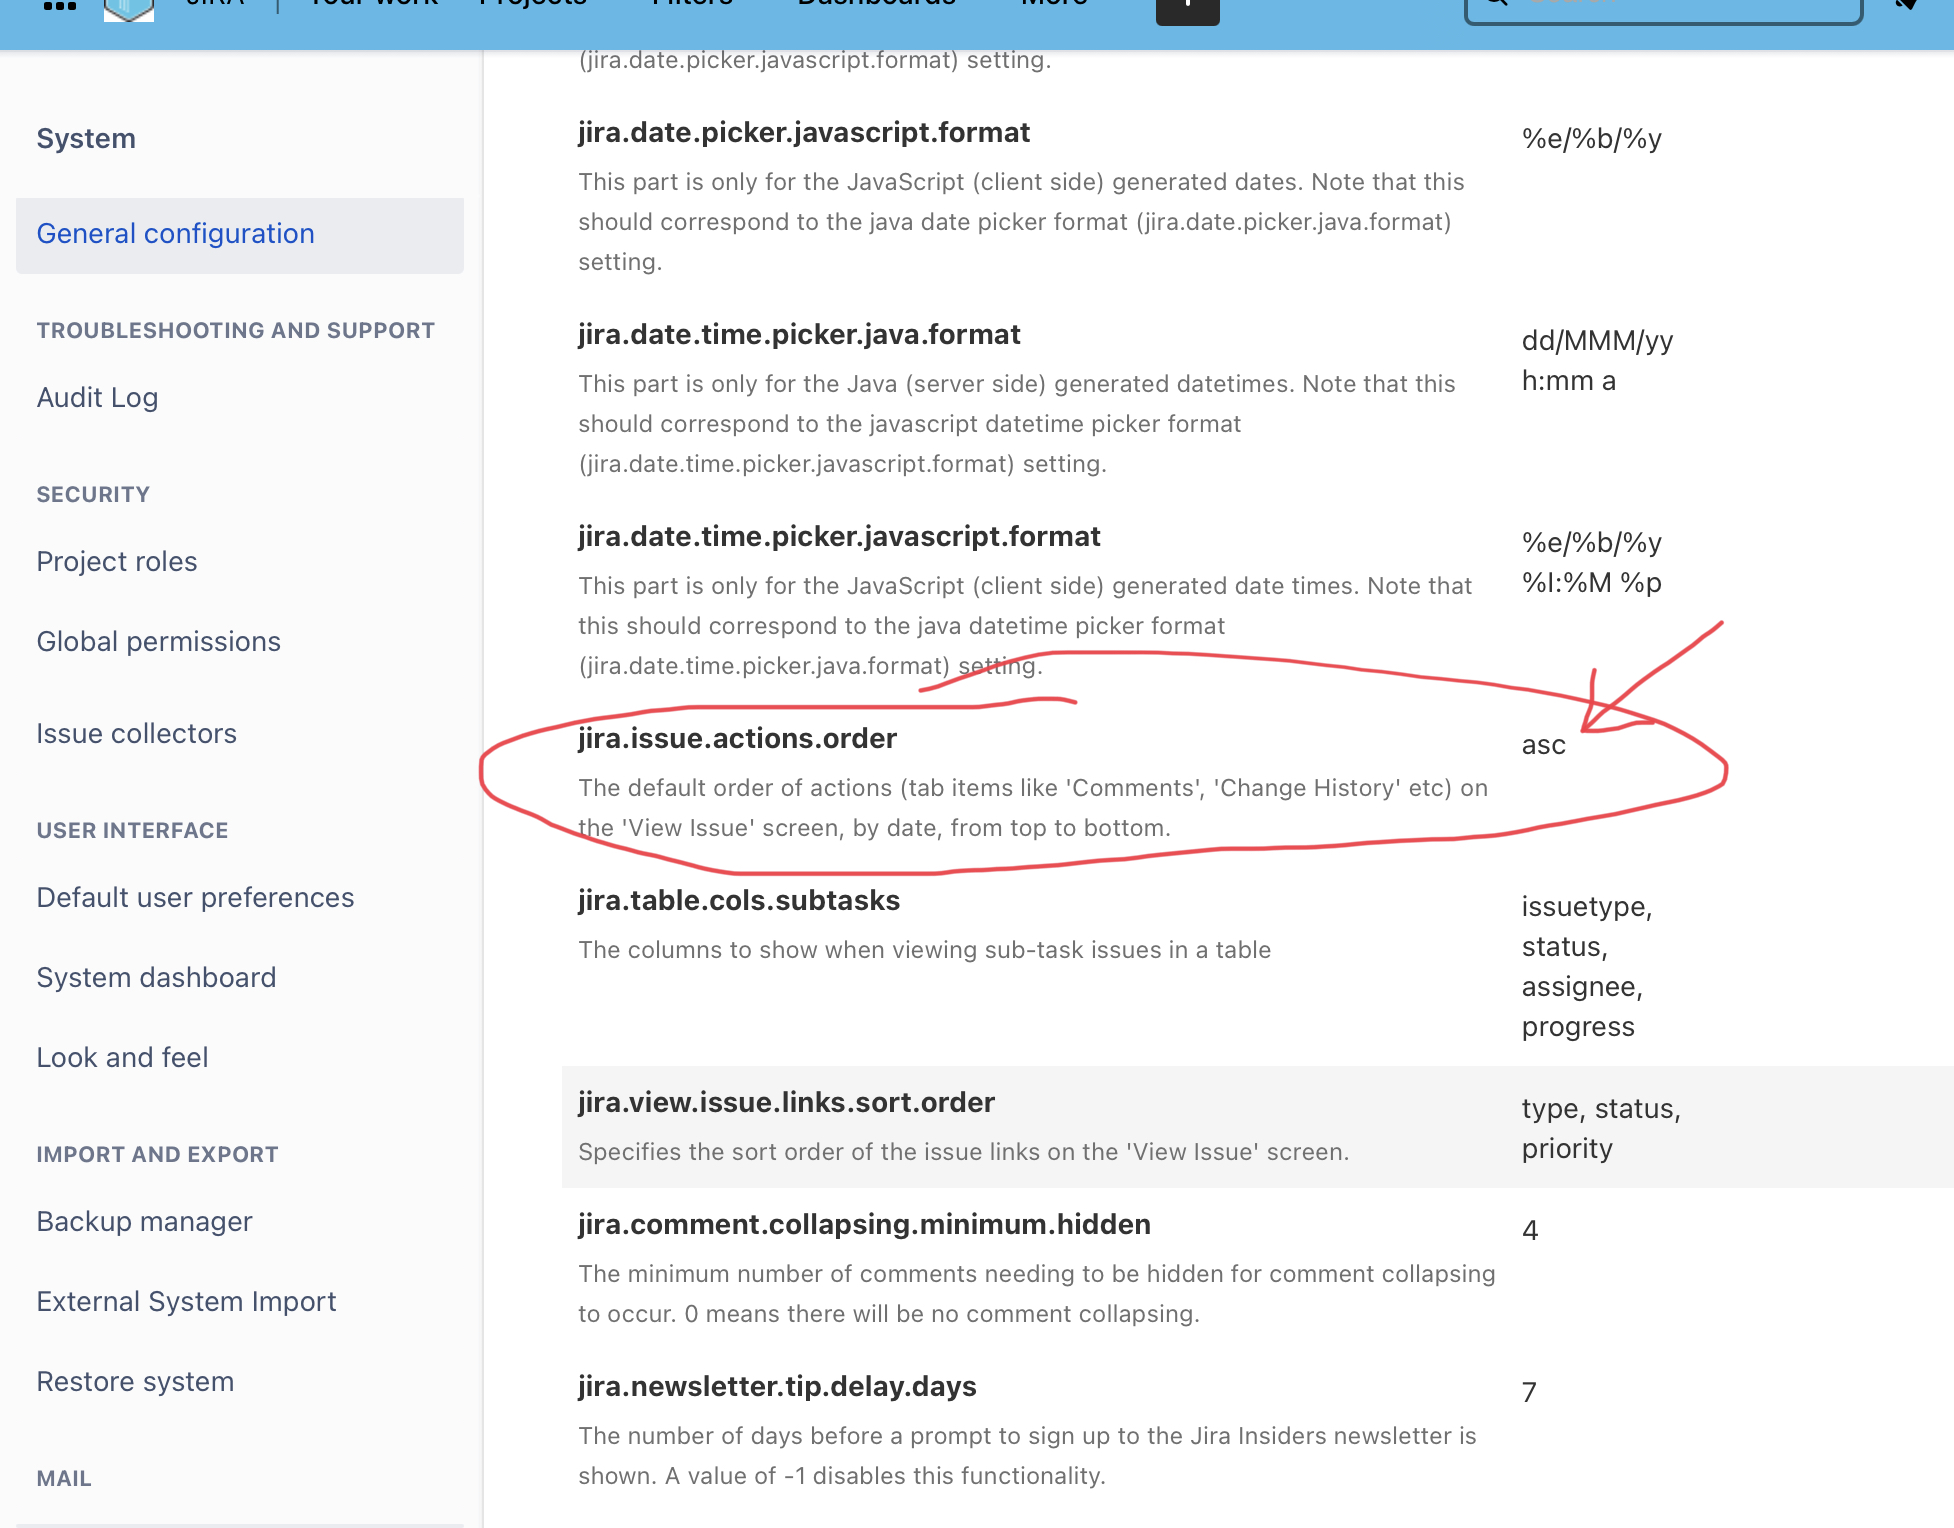Select External System Import

[x=186, y=1302]
